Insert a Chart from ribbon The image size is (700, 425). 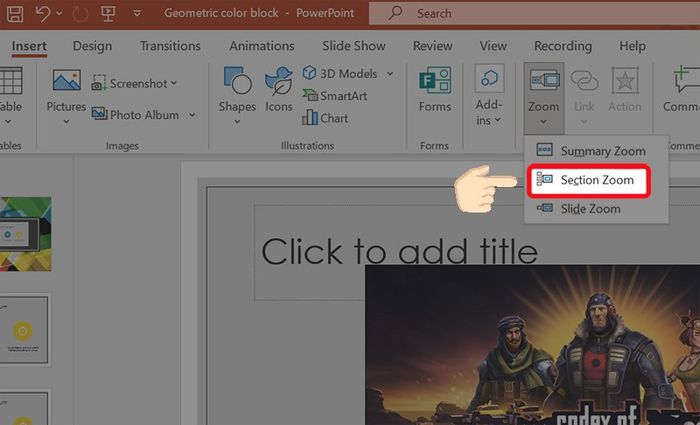pos(325,118)
